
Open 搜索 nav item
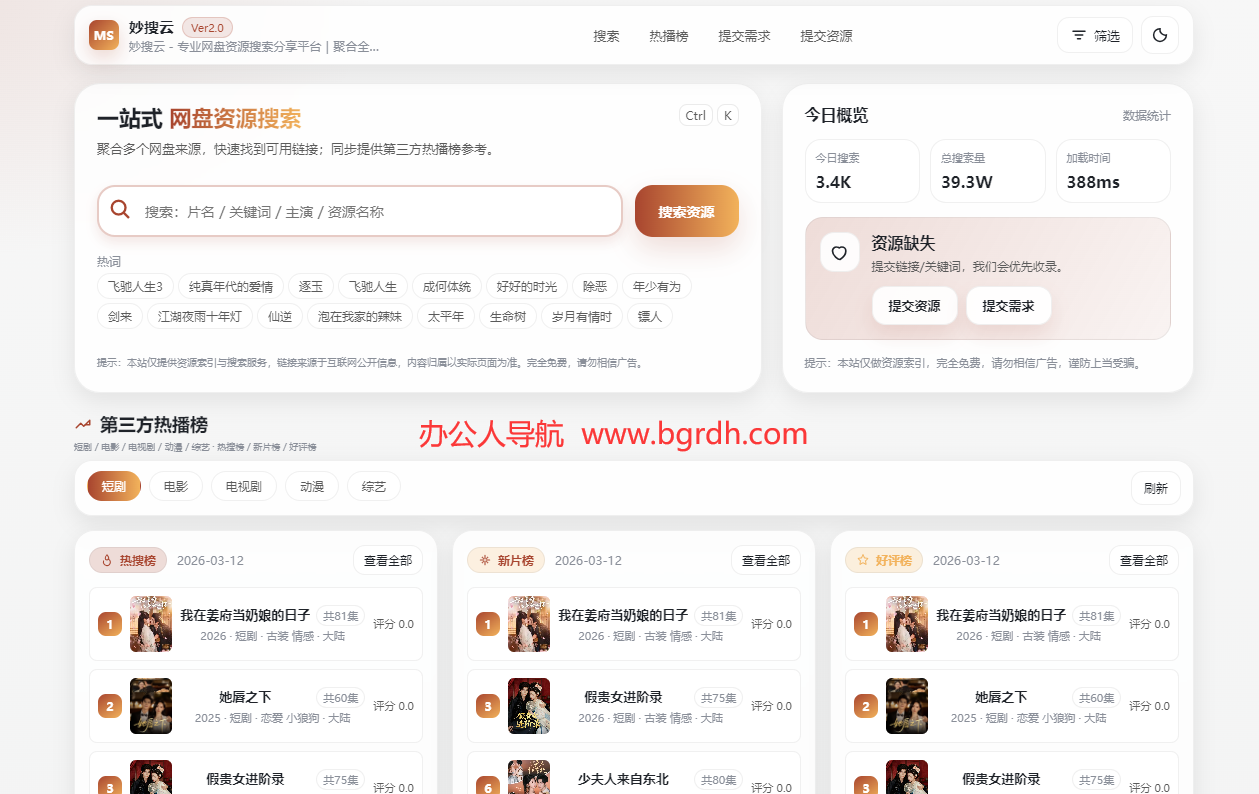click(x=606, y=35)
